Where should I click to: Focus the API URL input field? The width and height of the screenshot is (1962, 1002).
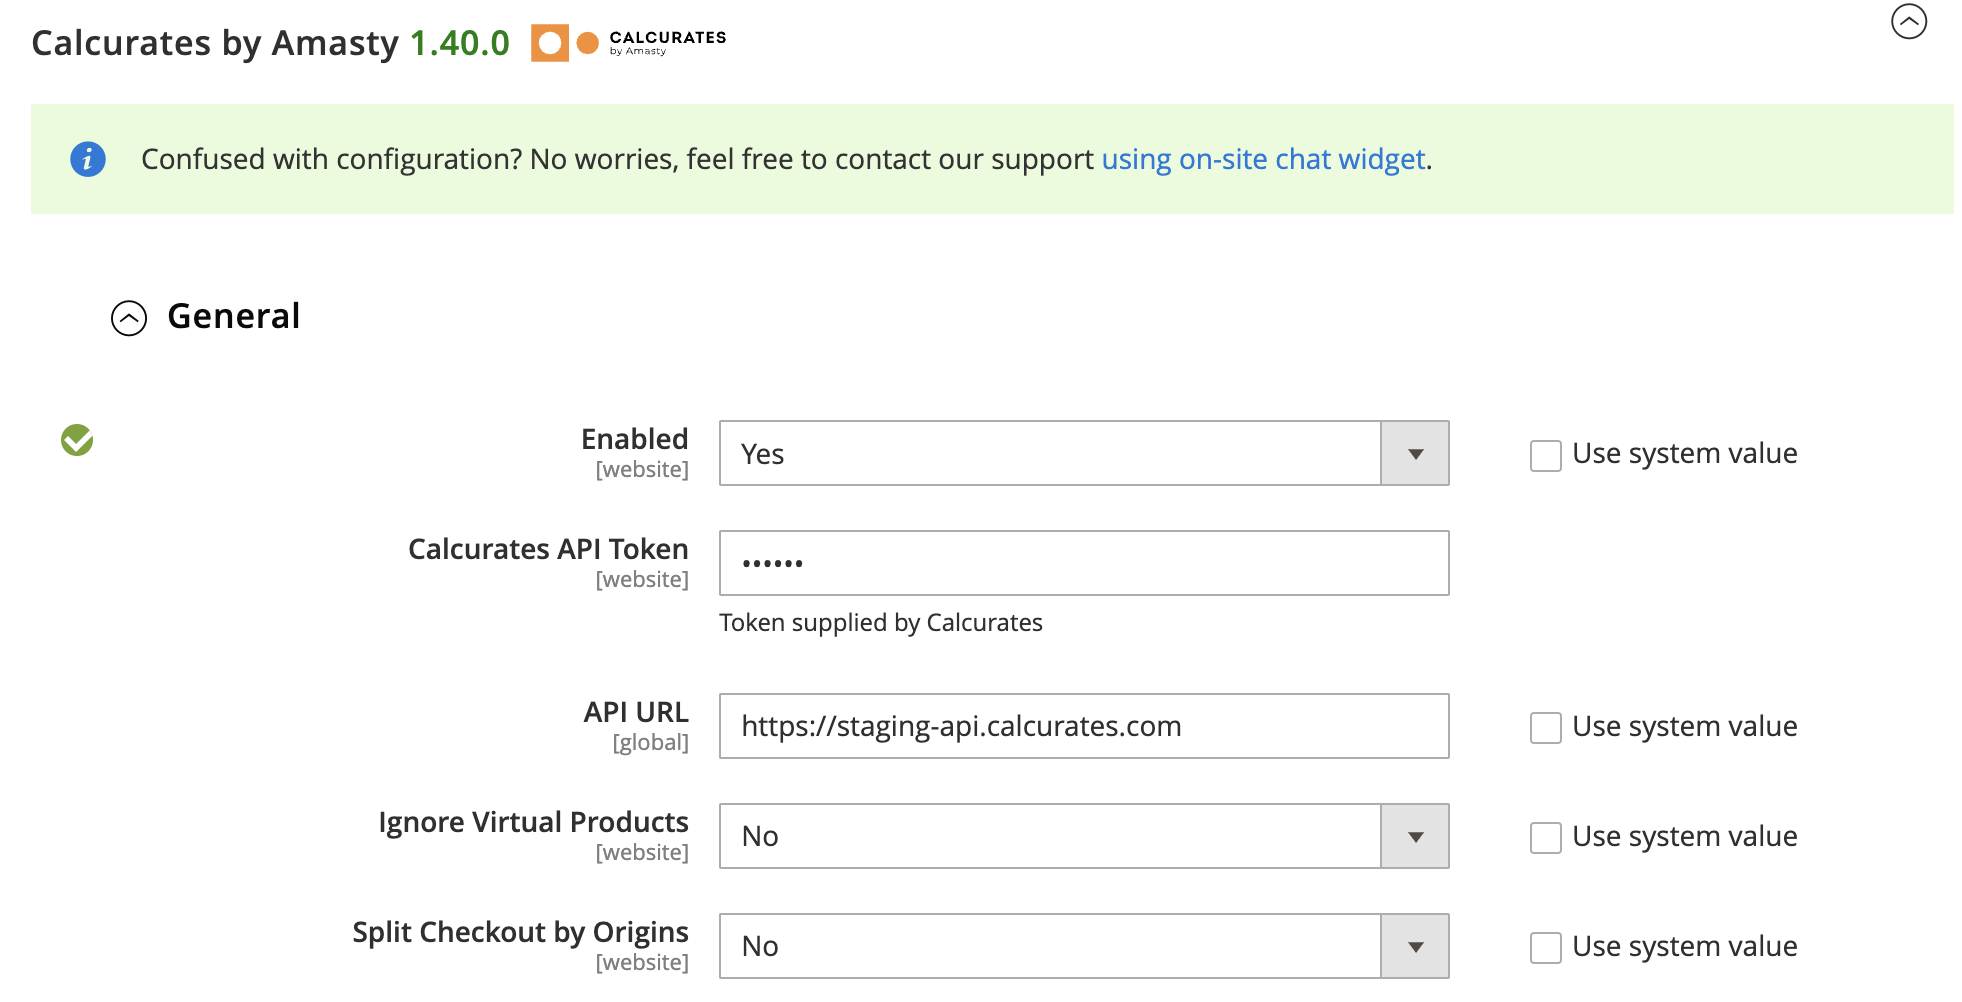pyautogui.click(x=1084, y=726)
